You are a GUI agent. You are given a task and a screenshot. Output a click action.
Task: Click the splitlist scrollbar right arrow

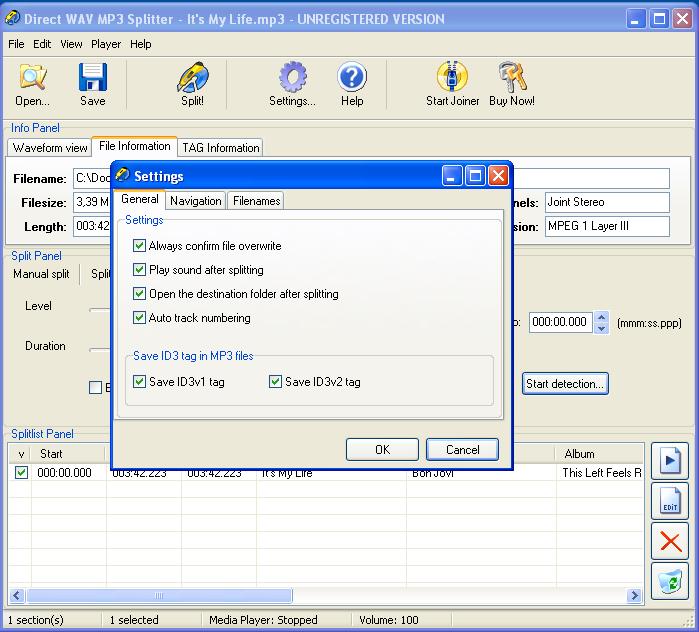click(634, 595)
